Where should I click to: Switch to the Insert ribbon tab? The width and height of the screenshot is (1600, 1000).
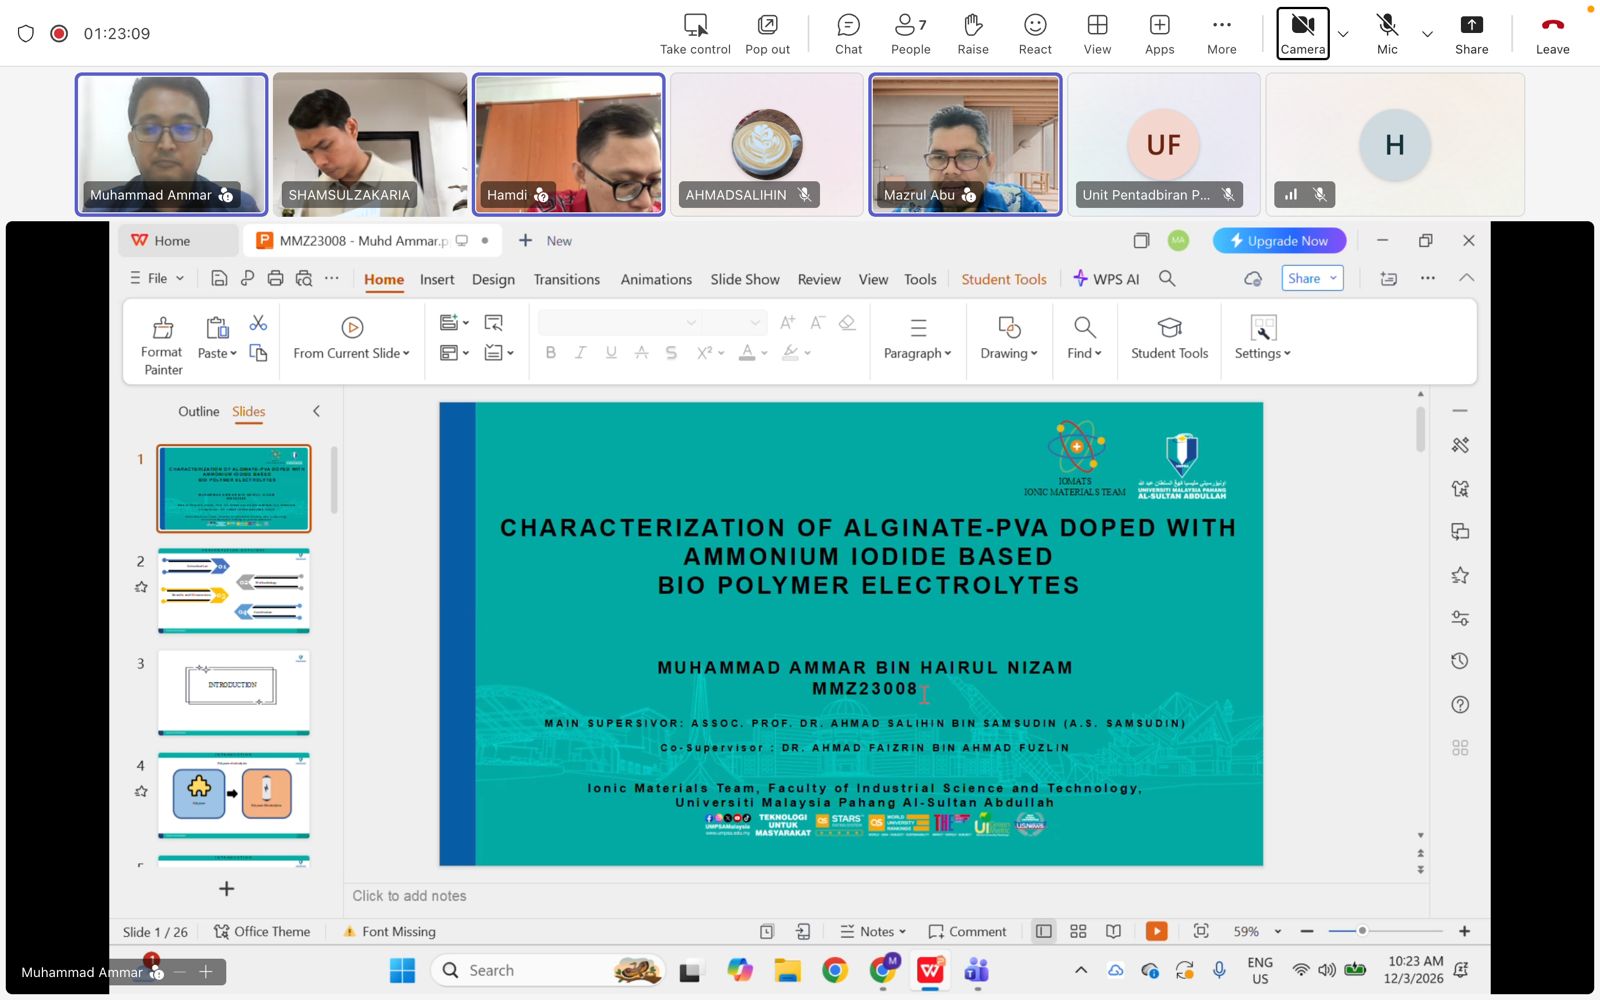tap(437, 280)
